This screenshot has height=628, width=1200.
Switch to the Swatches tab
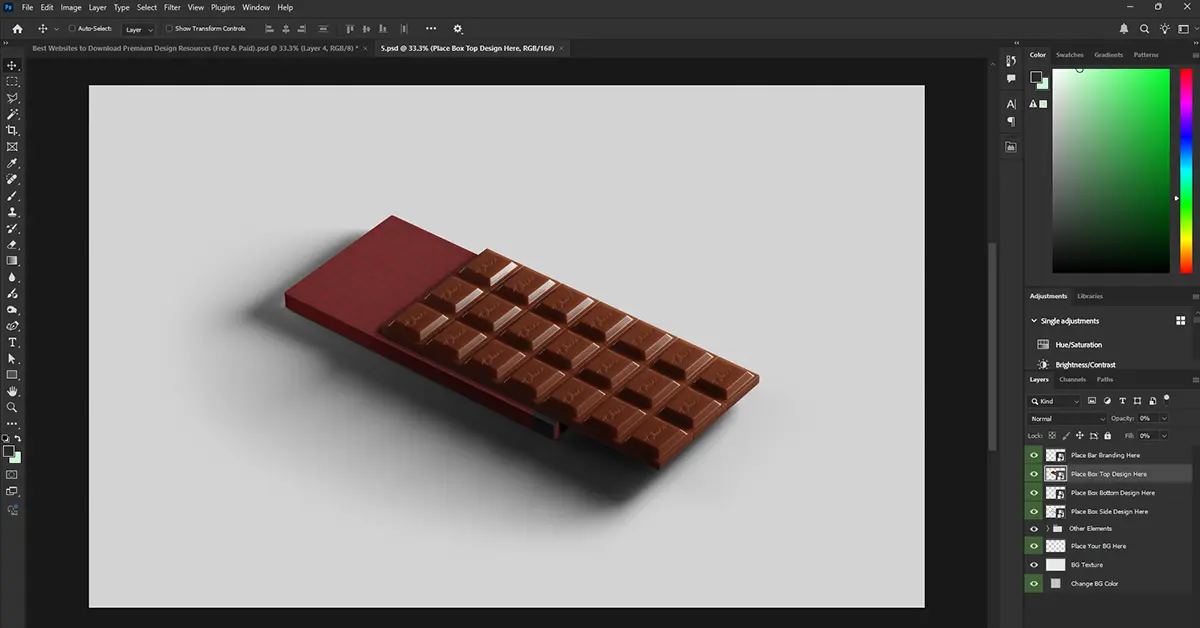(1069, 55)
